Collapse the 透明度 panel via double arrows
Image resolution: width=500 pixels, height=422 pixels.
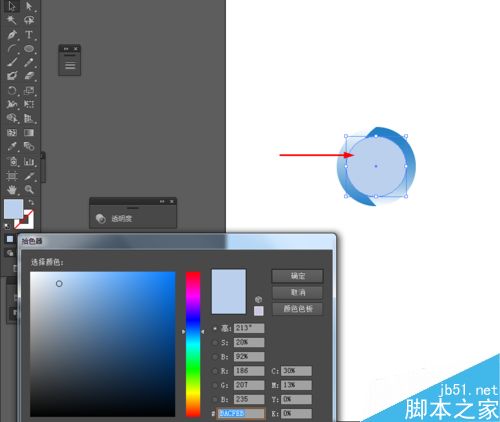coord(162,201)
